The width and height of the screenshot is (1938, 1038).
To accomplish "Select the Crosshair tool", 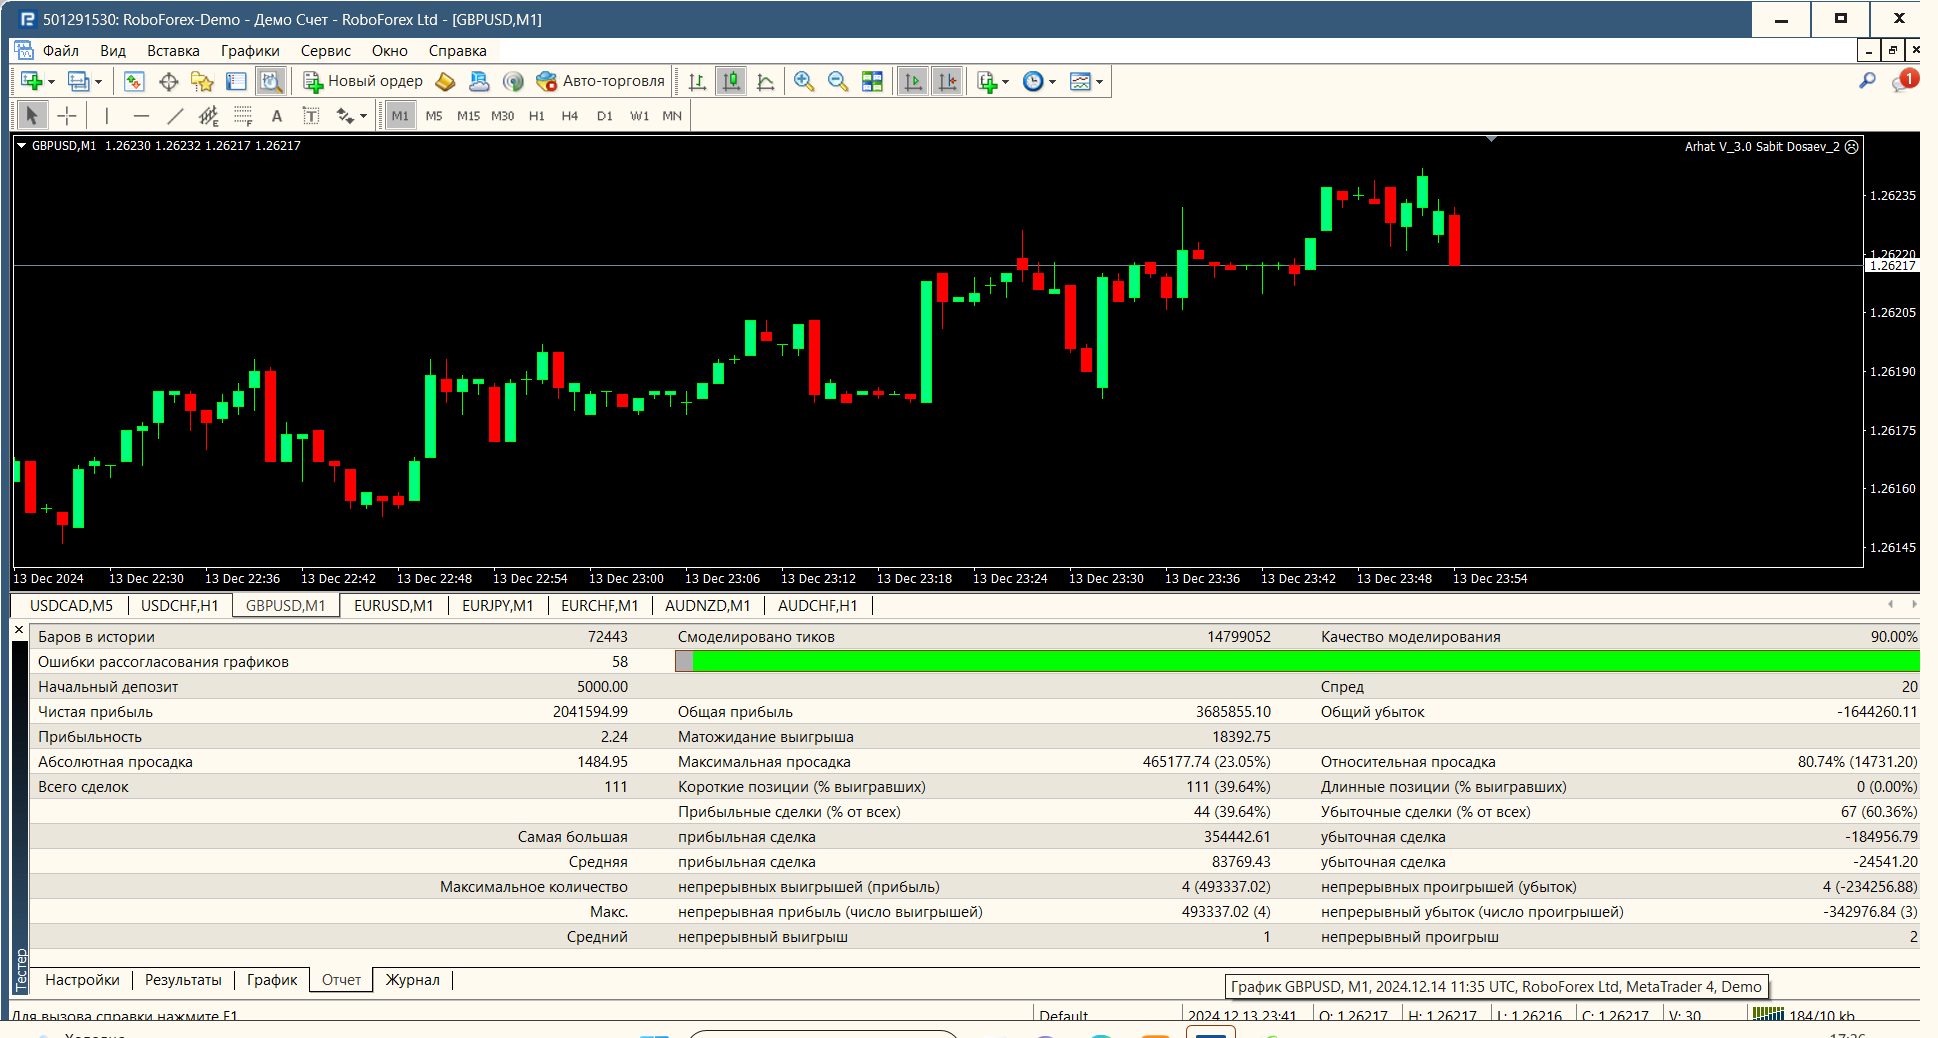I will click(x=67, y=116).
